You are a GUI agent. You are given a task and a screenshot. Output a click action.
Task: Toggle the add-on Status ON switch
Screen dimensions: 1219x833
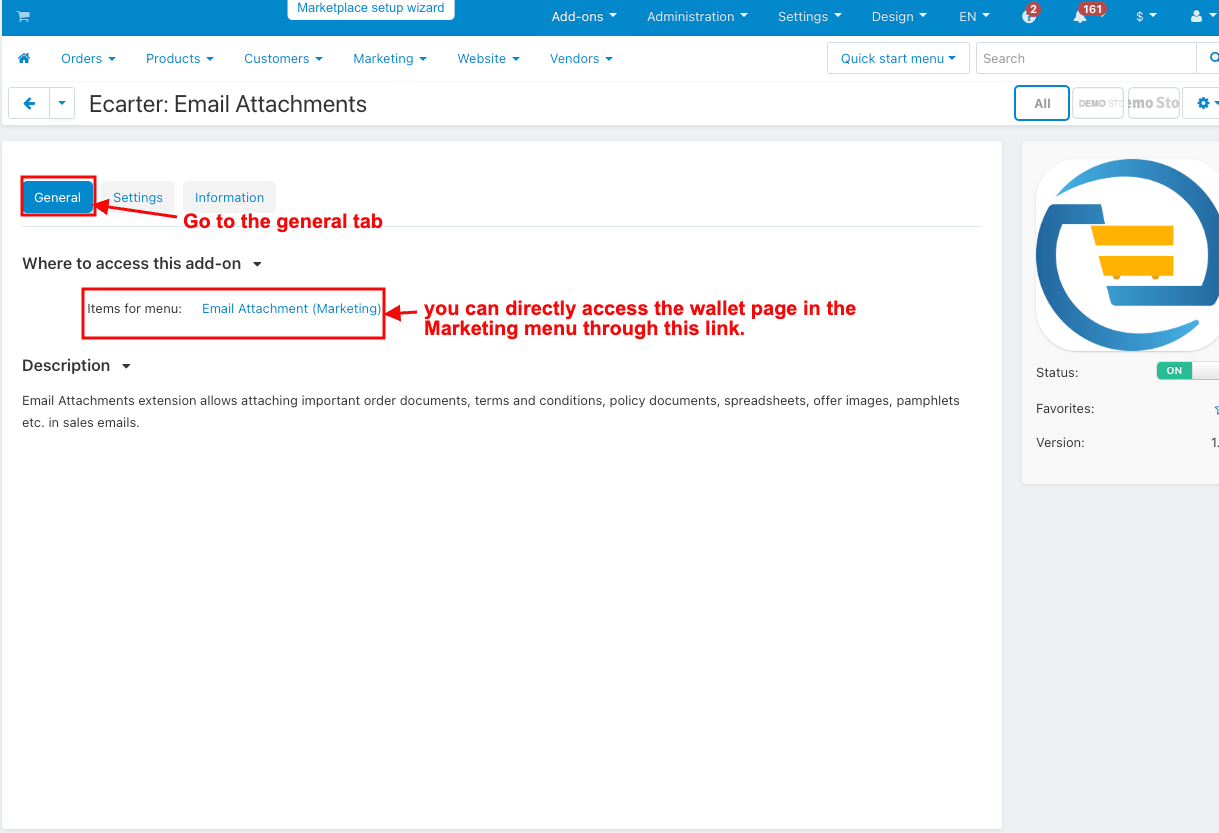[1187, 371]
